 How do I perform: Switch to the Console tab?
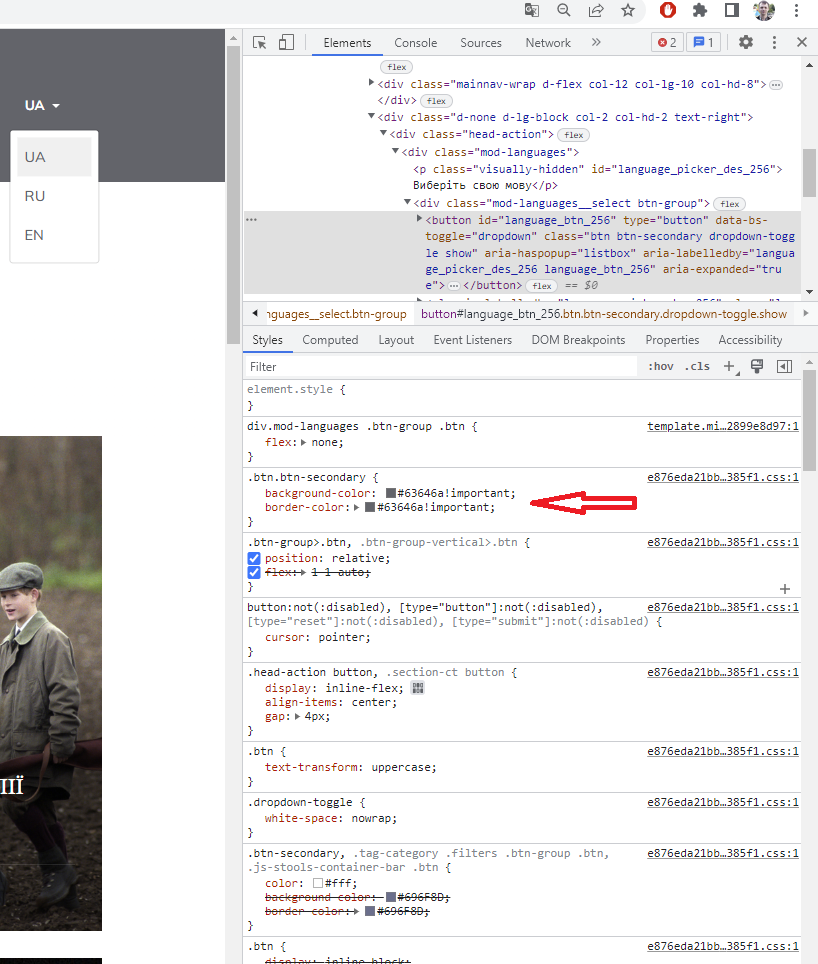click(x=415, y=43)
